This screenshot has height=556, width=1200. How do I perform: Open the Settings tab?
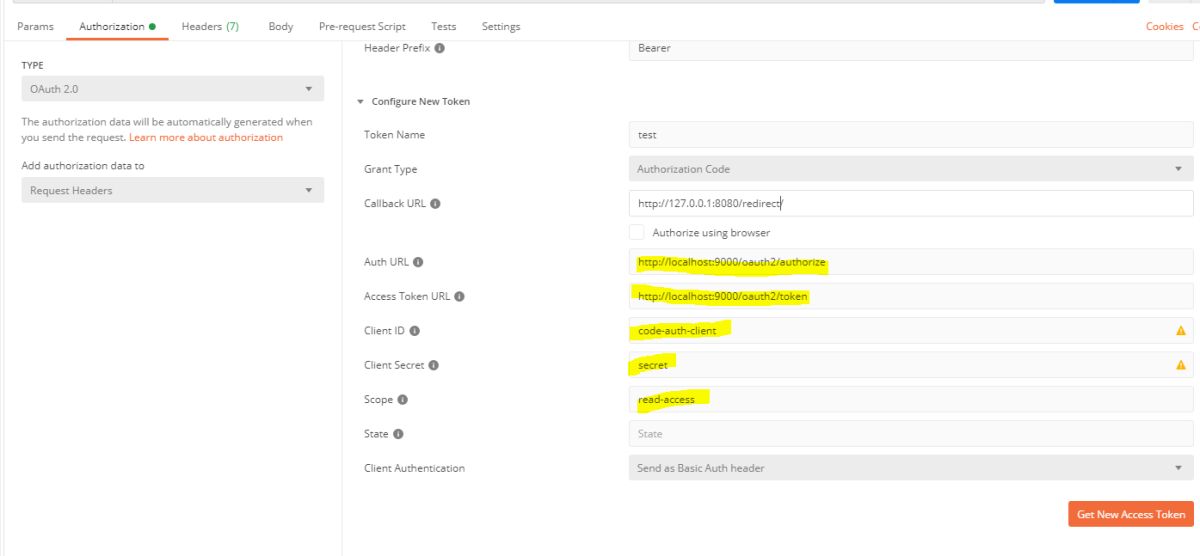501,27
